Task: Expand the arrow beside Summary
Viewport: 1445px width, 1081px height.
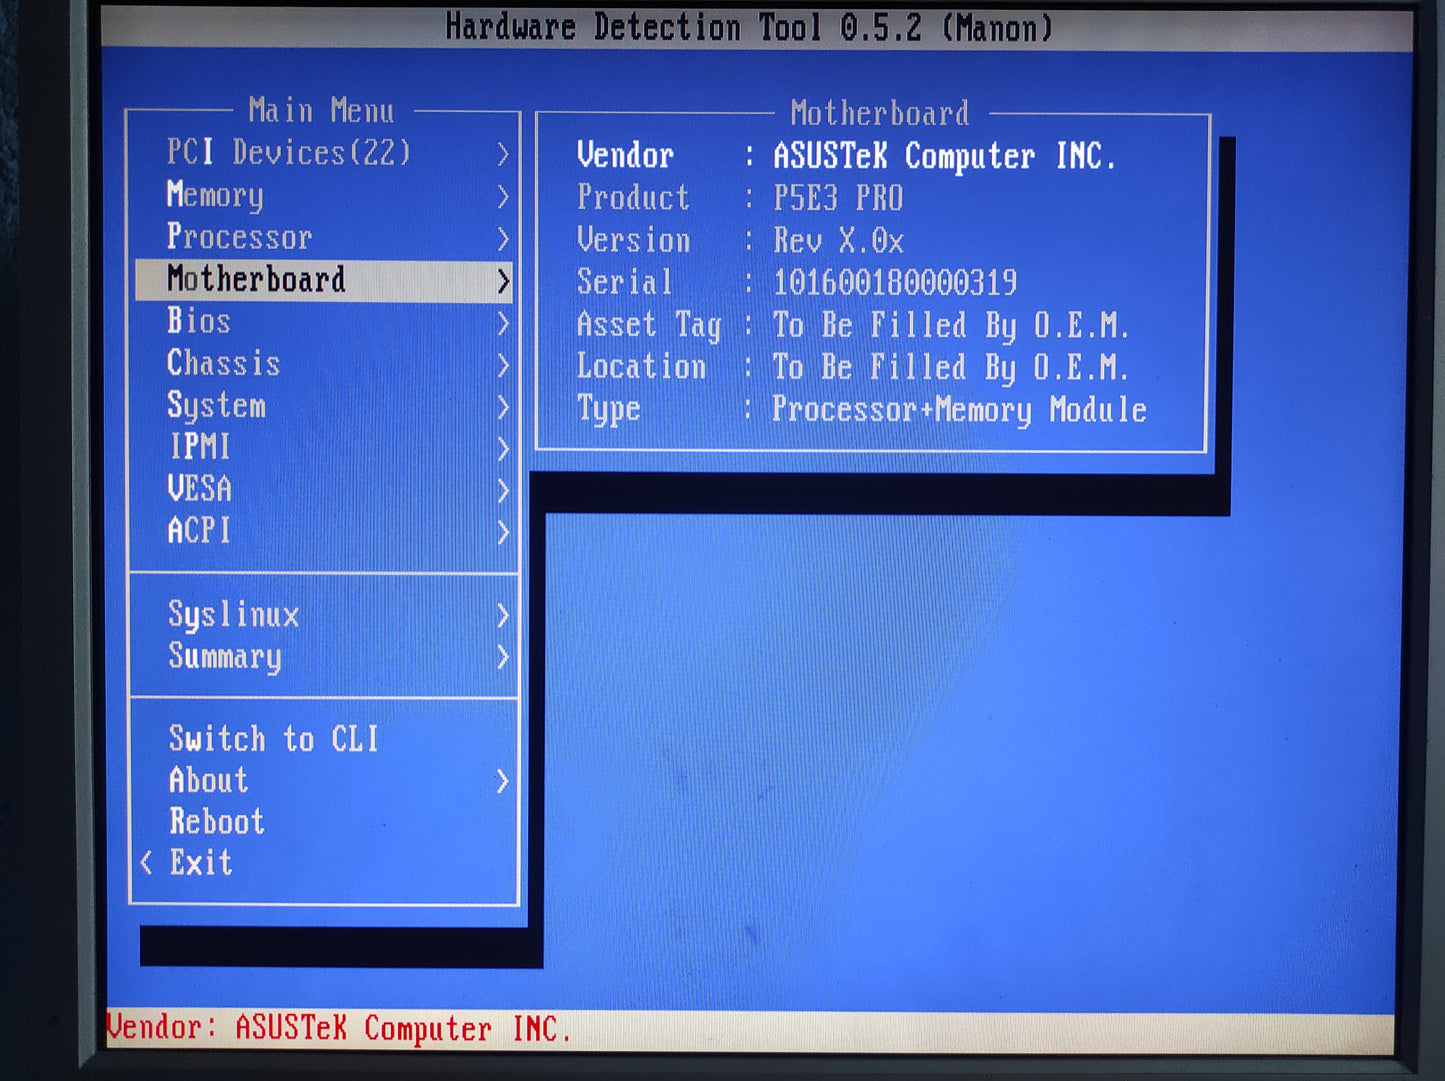Action: tap(503, 657)
